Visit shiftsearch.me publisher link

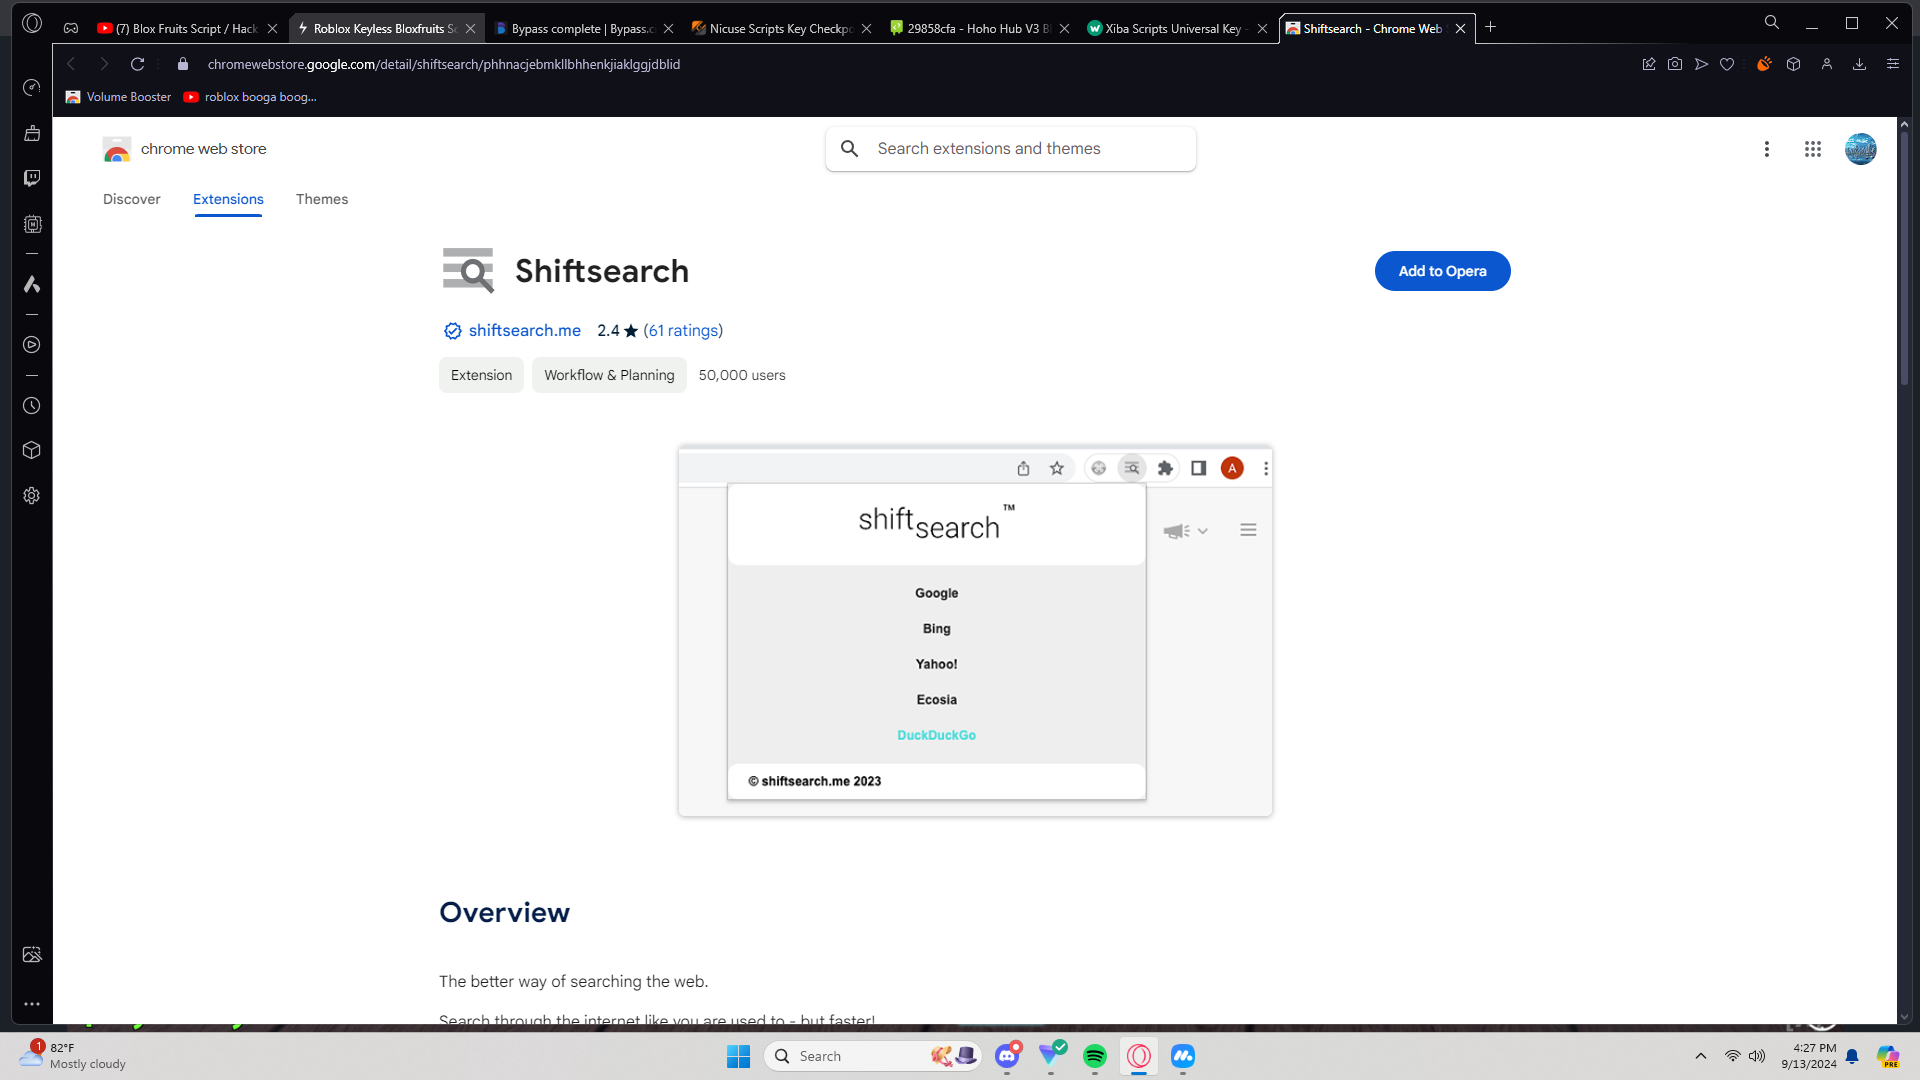click(524, 330)
